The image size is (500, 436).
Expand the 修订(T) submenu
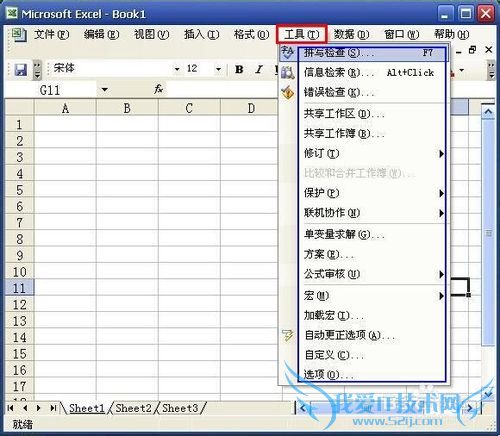click(x=441, y=154)
